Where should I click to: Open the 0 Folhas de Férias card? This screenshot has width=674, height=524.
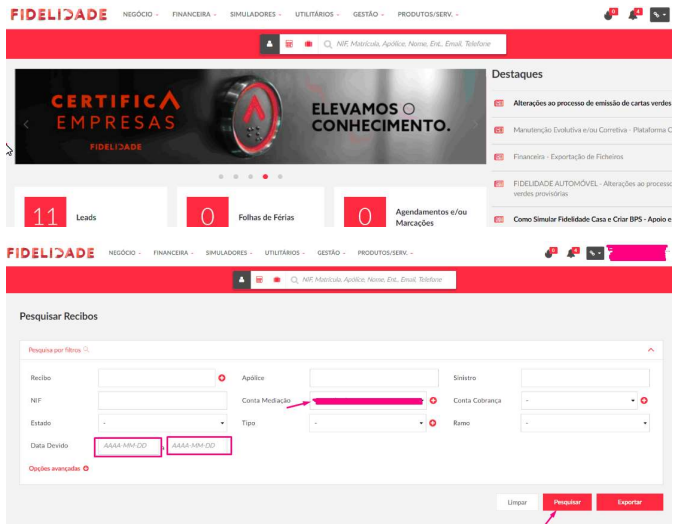(251, 207)
